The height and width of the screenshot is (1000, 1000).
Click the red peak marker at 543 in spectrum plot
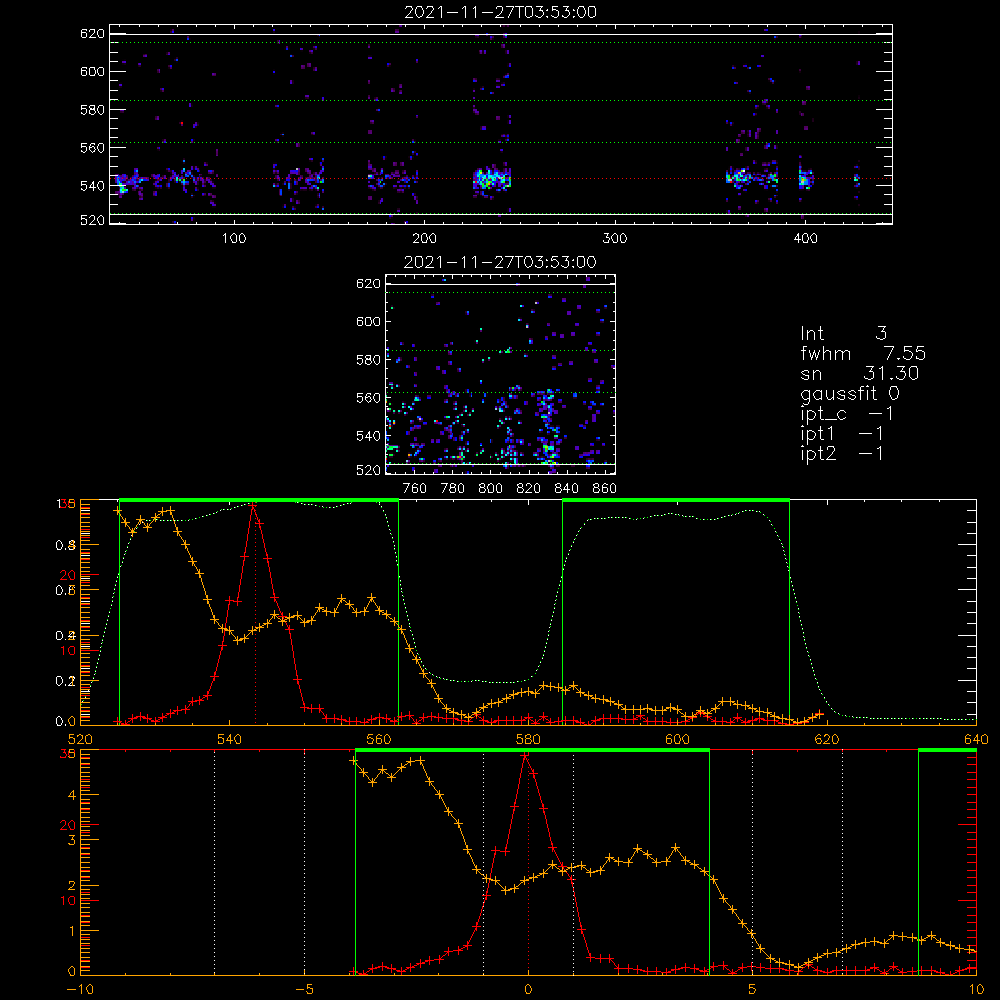[x=254, y=505]
